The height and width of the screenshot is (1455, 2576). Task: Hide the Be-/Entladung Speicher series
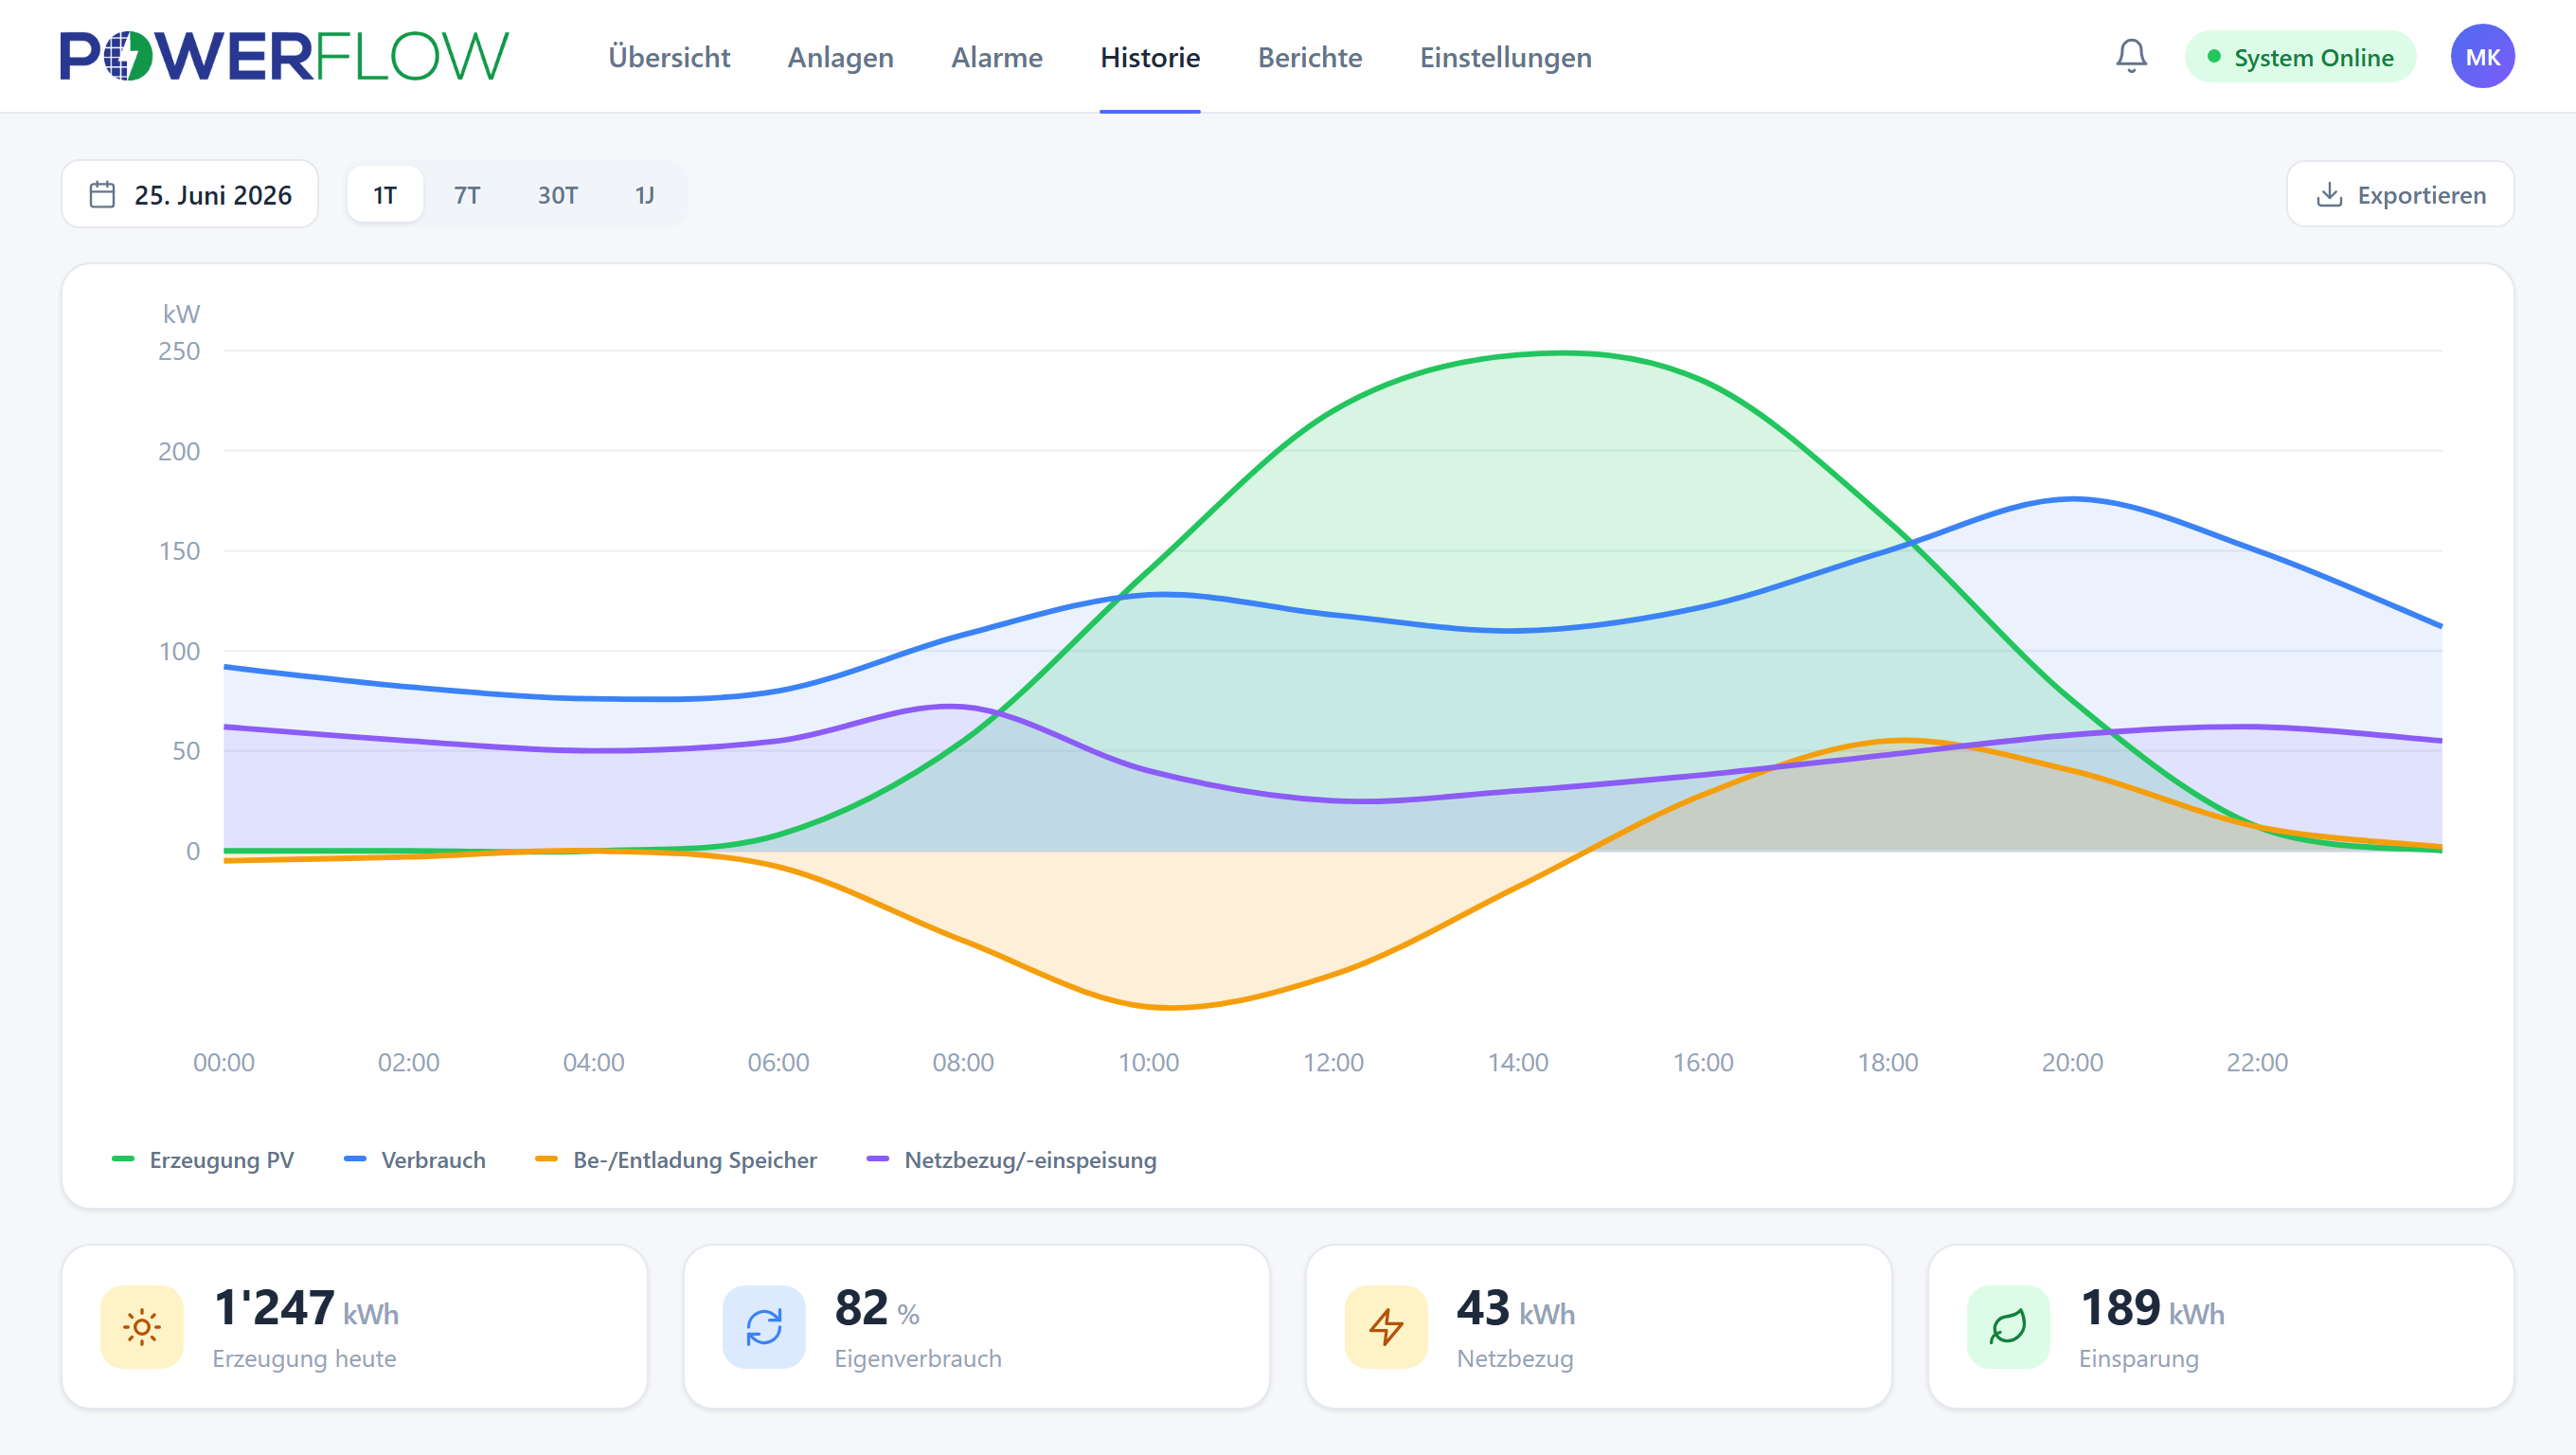676,1160
